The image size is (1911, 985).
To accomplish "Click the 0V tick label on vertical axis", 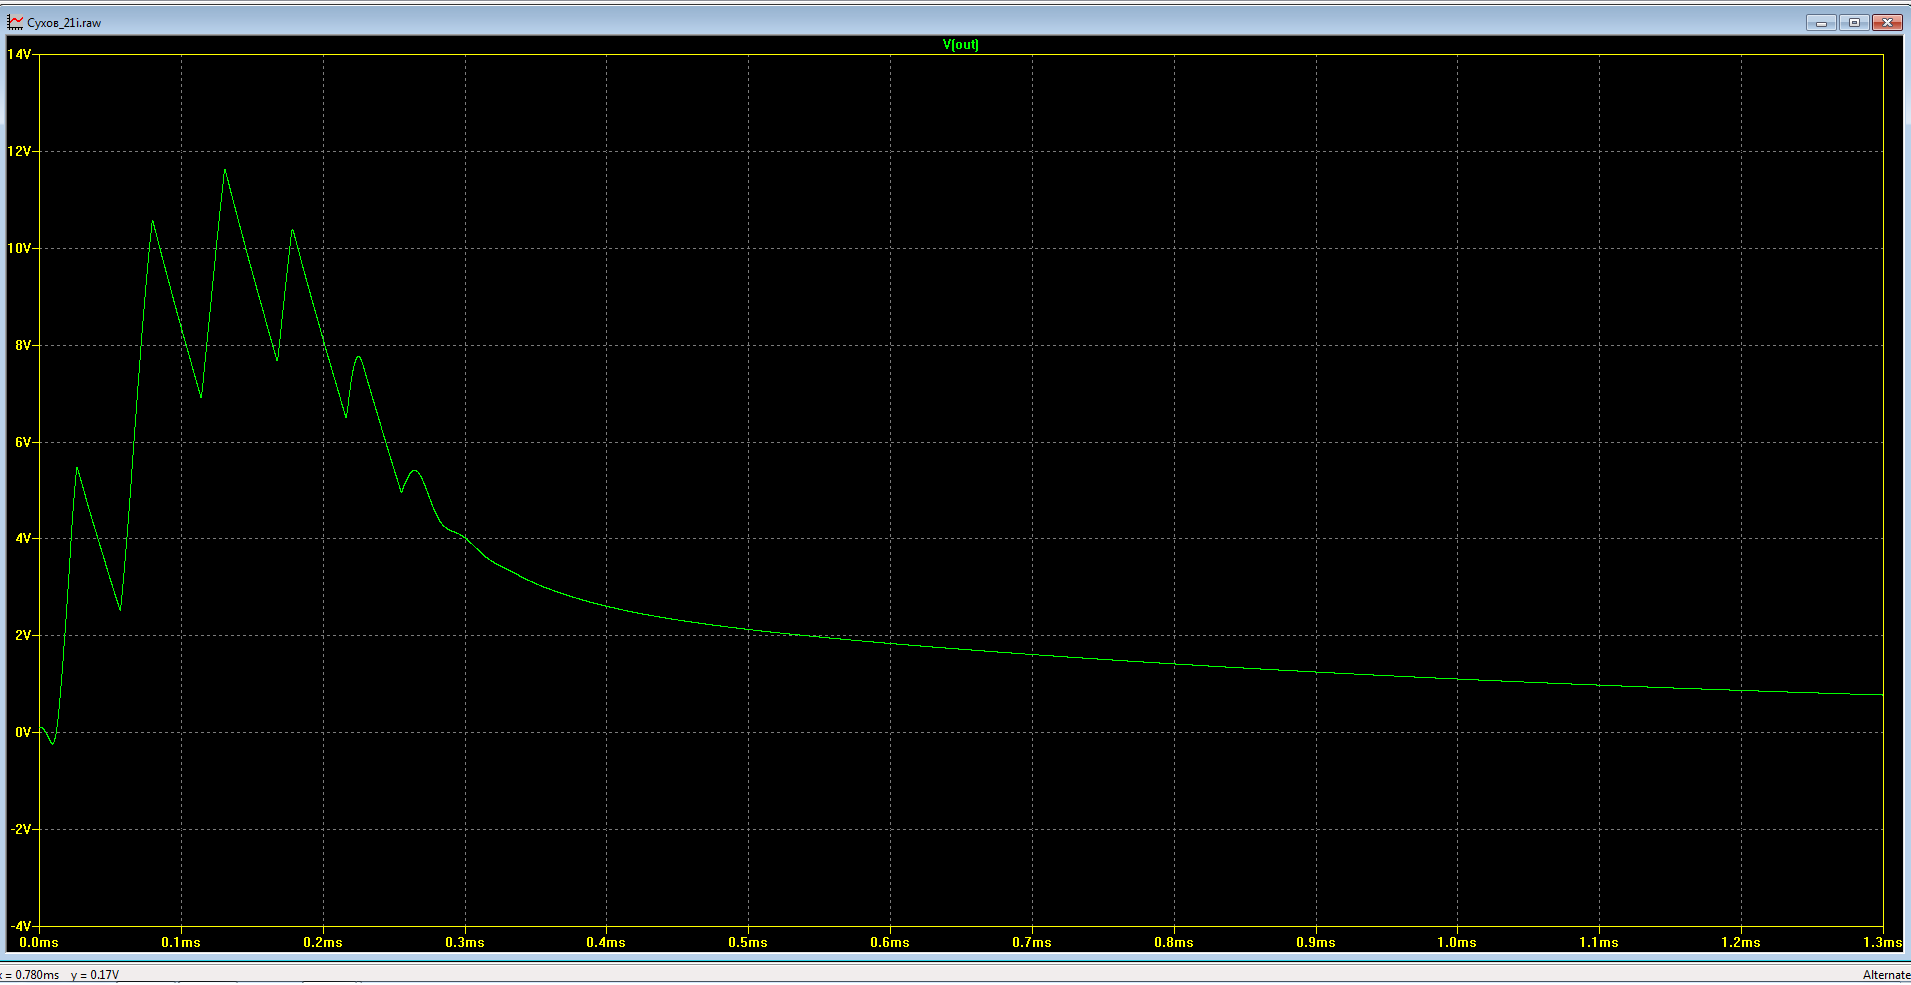I will (23, 732).
